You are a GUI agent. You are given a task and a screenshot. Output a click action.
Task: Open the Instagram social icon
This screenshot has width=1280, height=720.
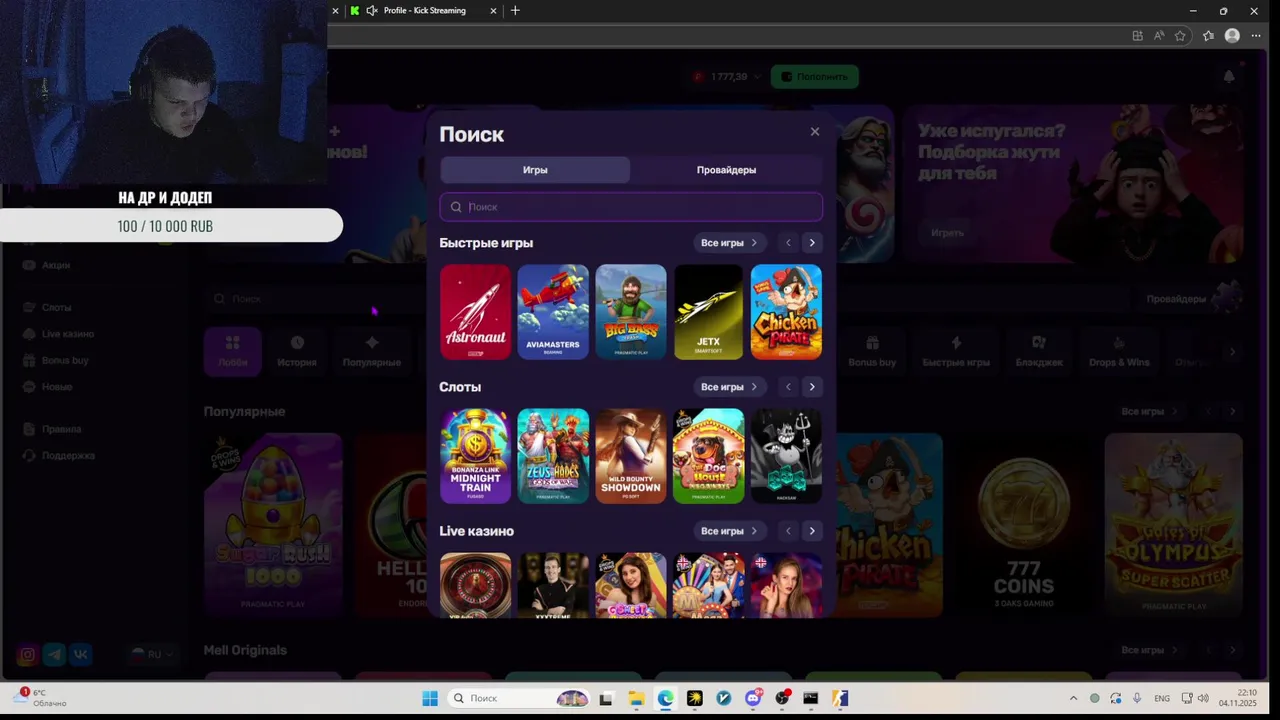pyautogui.click(x=28, y=655)
